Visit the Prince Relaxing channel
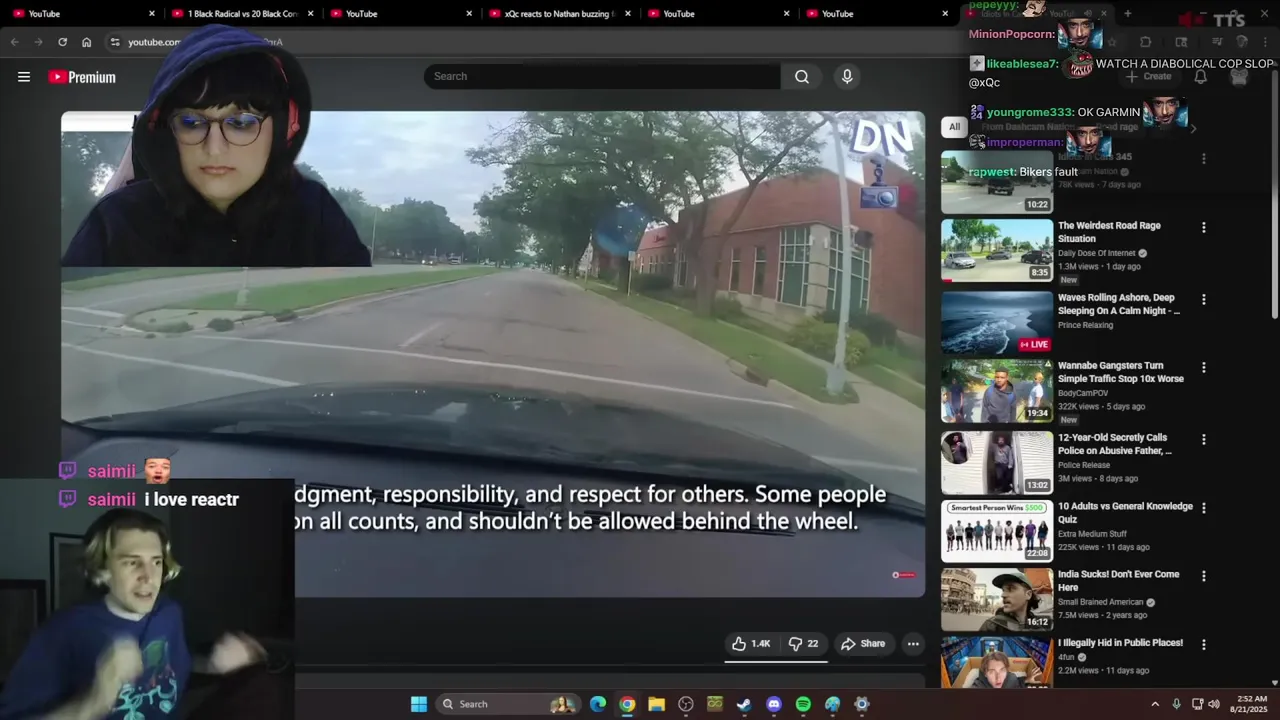1280x720 pixels. 1085,325
